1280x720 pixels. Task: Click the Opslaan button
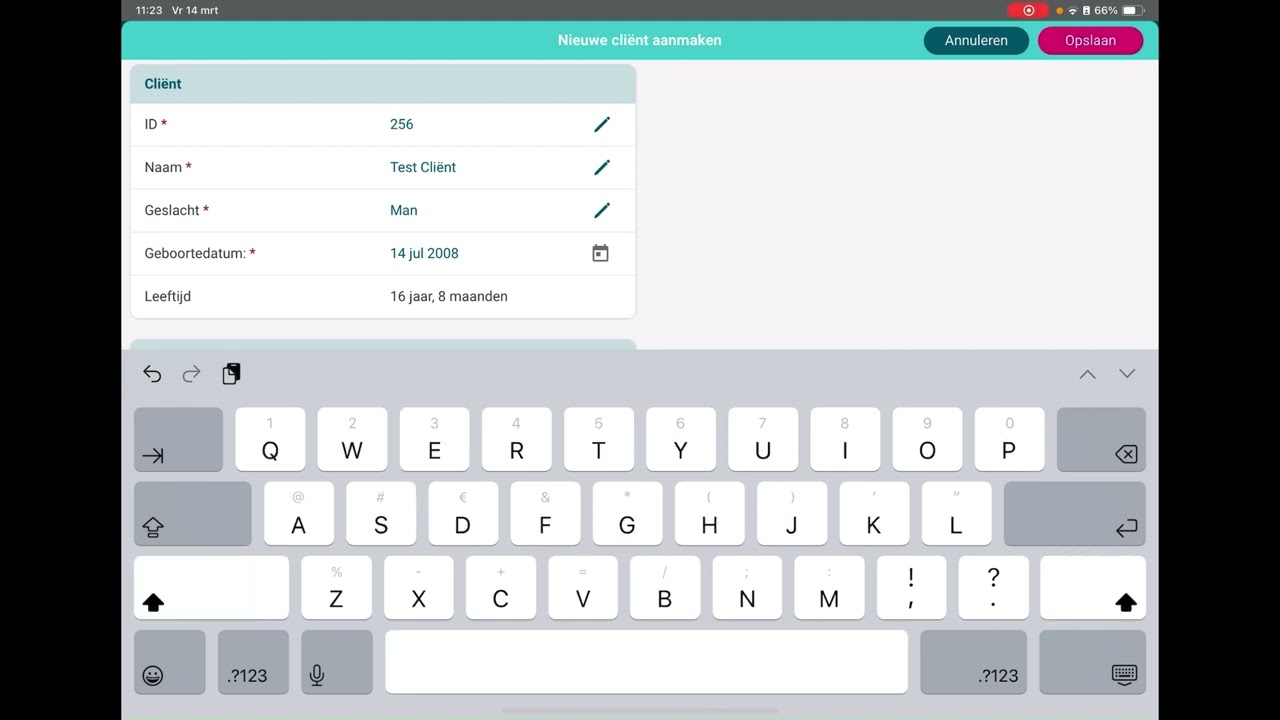tap(1090, 41)
